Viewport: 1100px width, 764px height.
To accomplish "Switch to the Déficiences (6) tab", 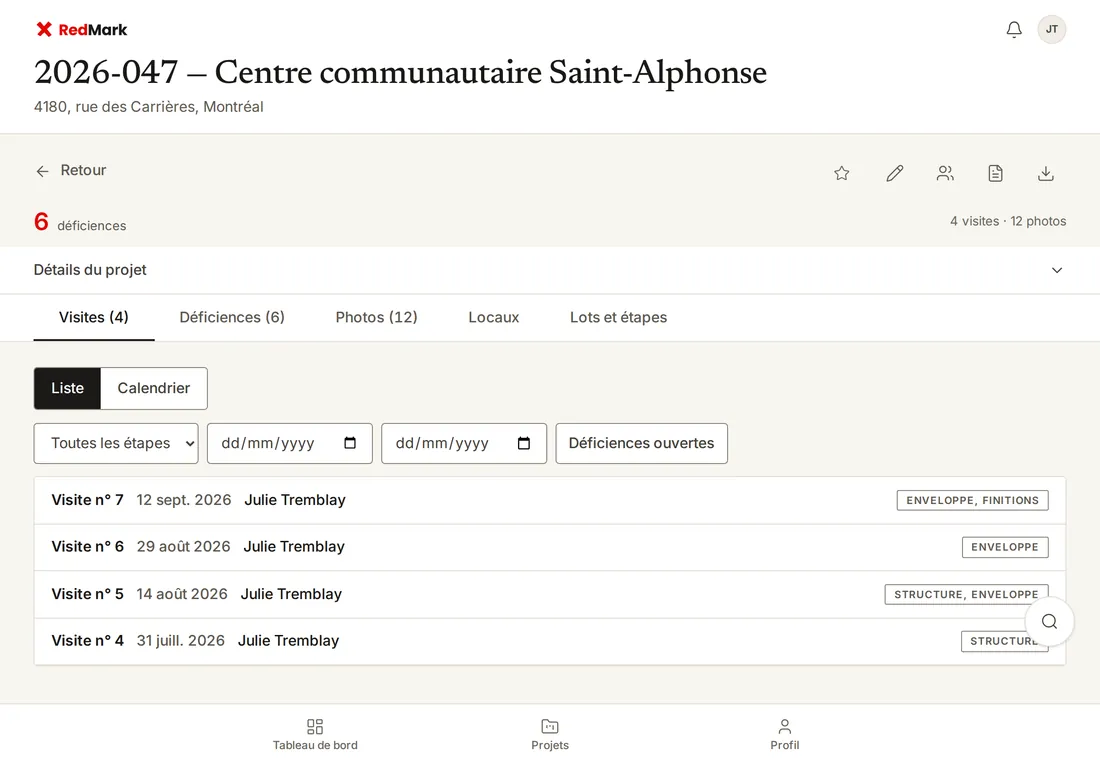I will [x=232, y=317].
